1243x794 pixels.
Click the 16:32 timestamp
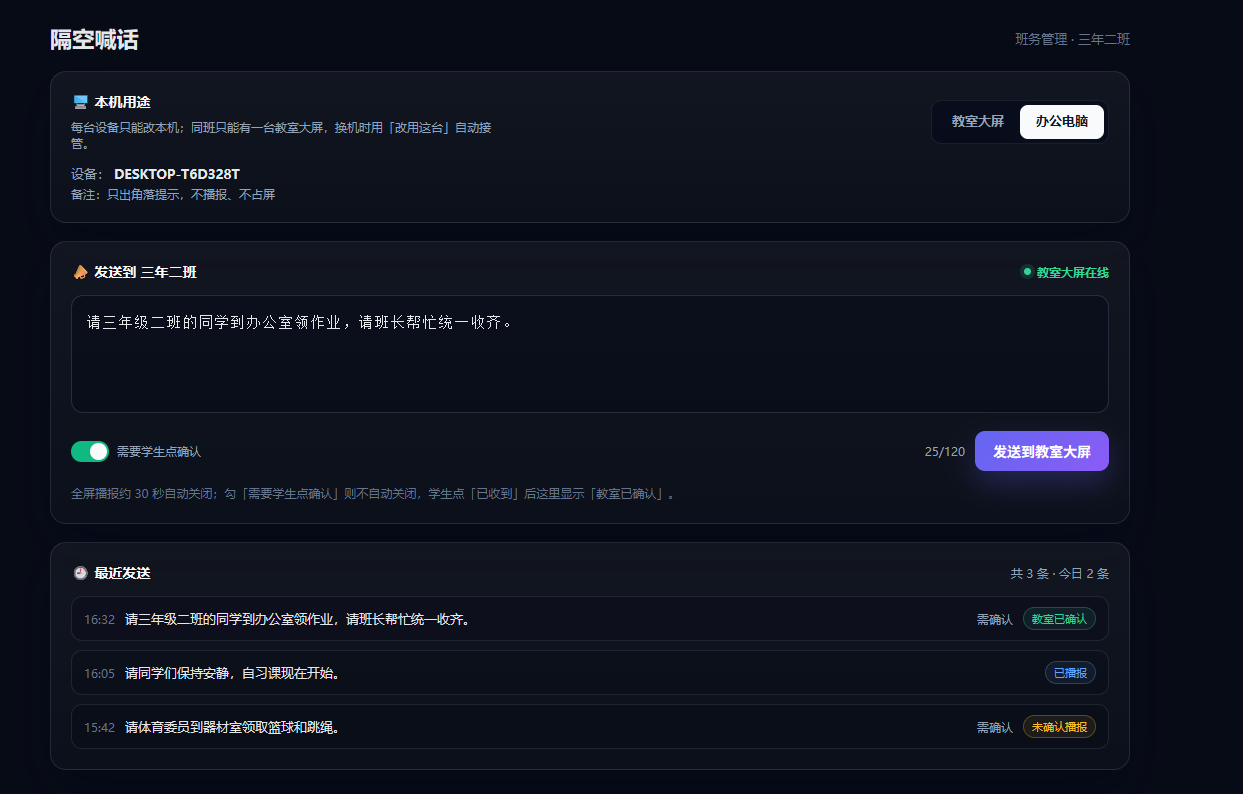pos(99,620)
